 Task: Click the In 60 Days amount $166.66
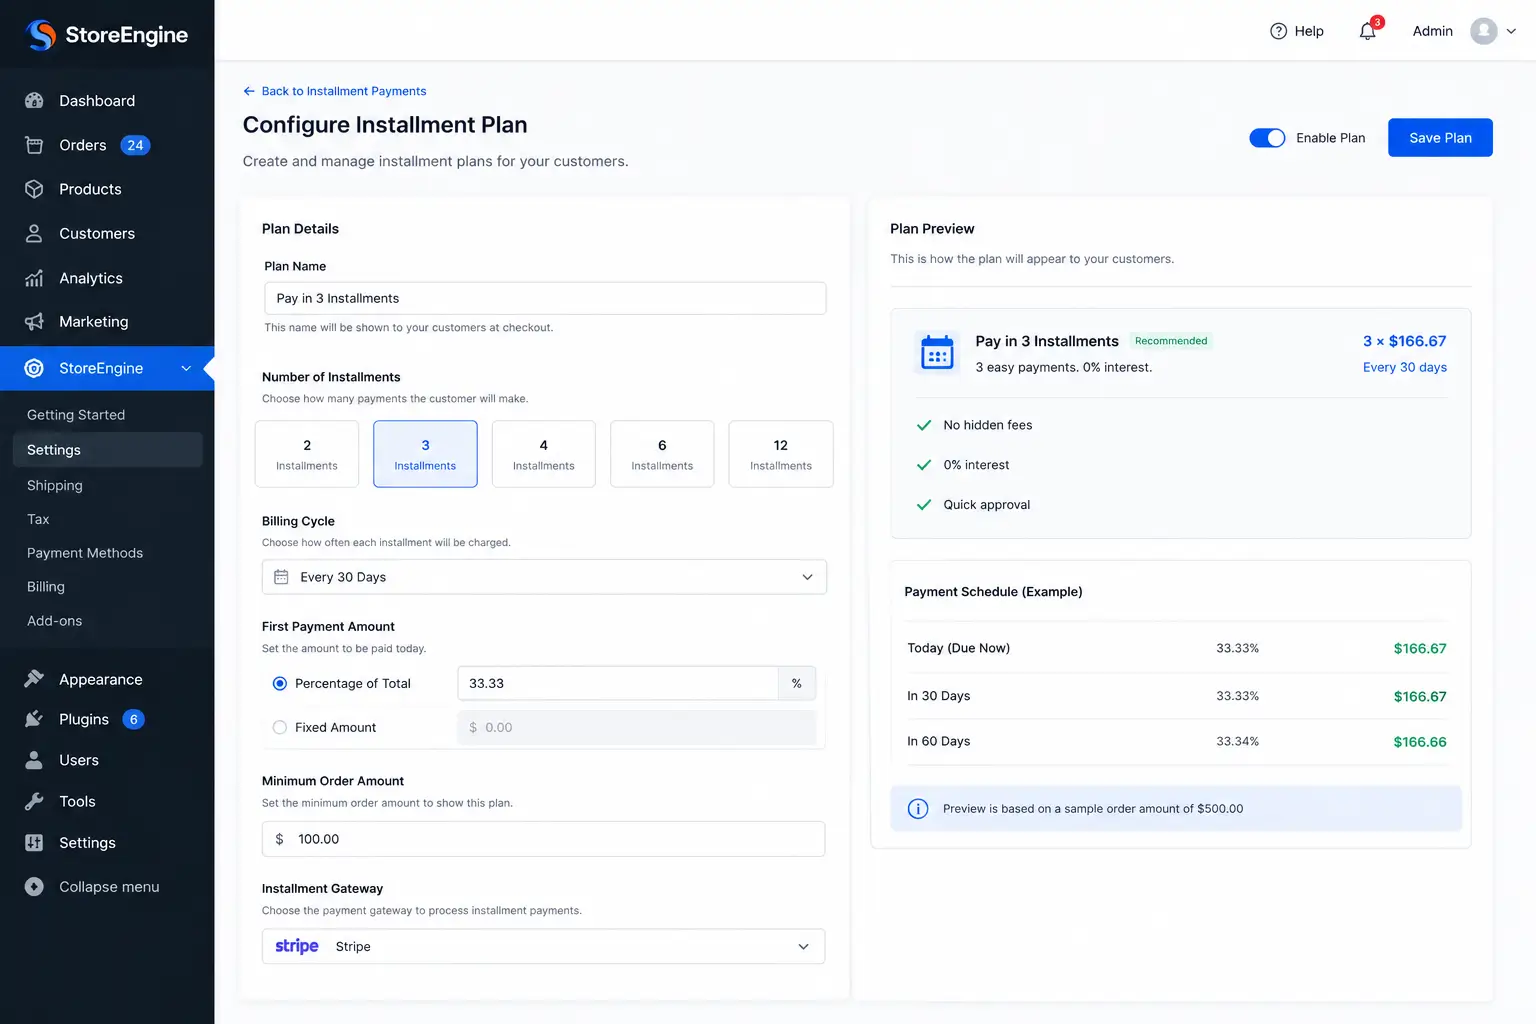pos(1420,742)
